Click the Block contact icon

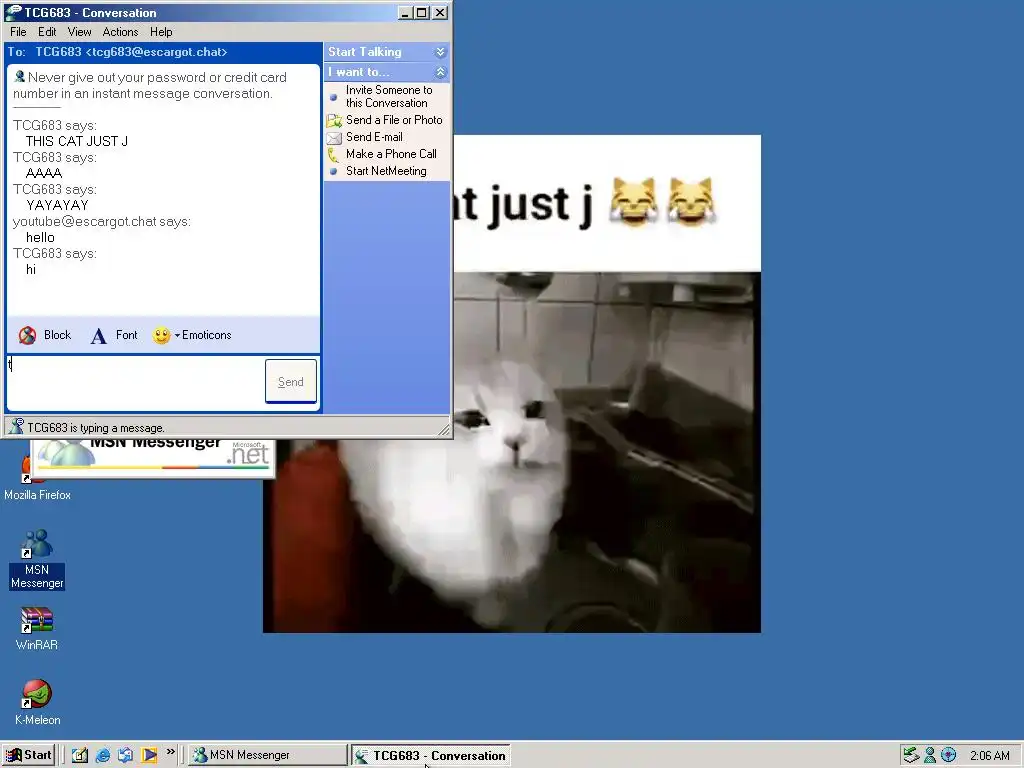pos(27,335)
